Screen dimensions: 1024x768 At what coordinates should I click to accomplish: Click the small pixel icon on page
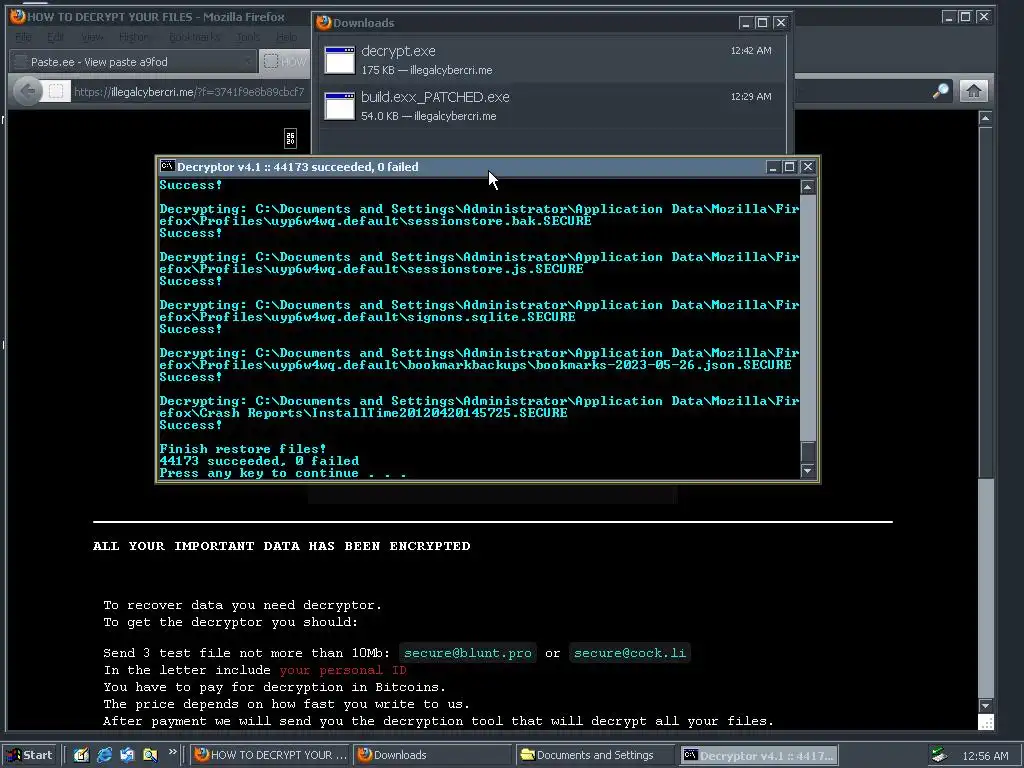[x=291, y=138]
